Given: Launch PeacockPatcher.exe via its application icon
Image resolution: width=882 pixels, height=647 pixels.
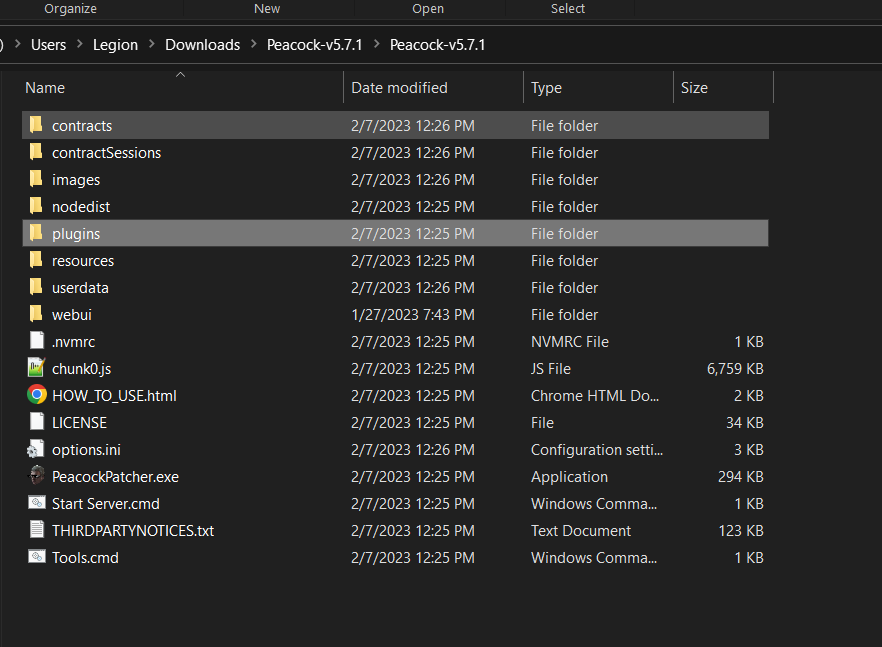Looking at the screenshot, I should coord(36,476).
